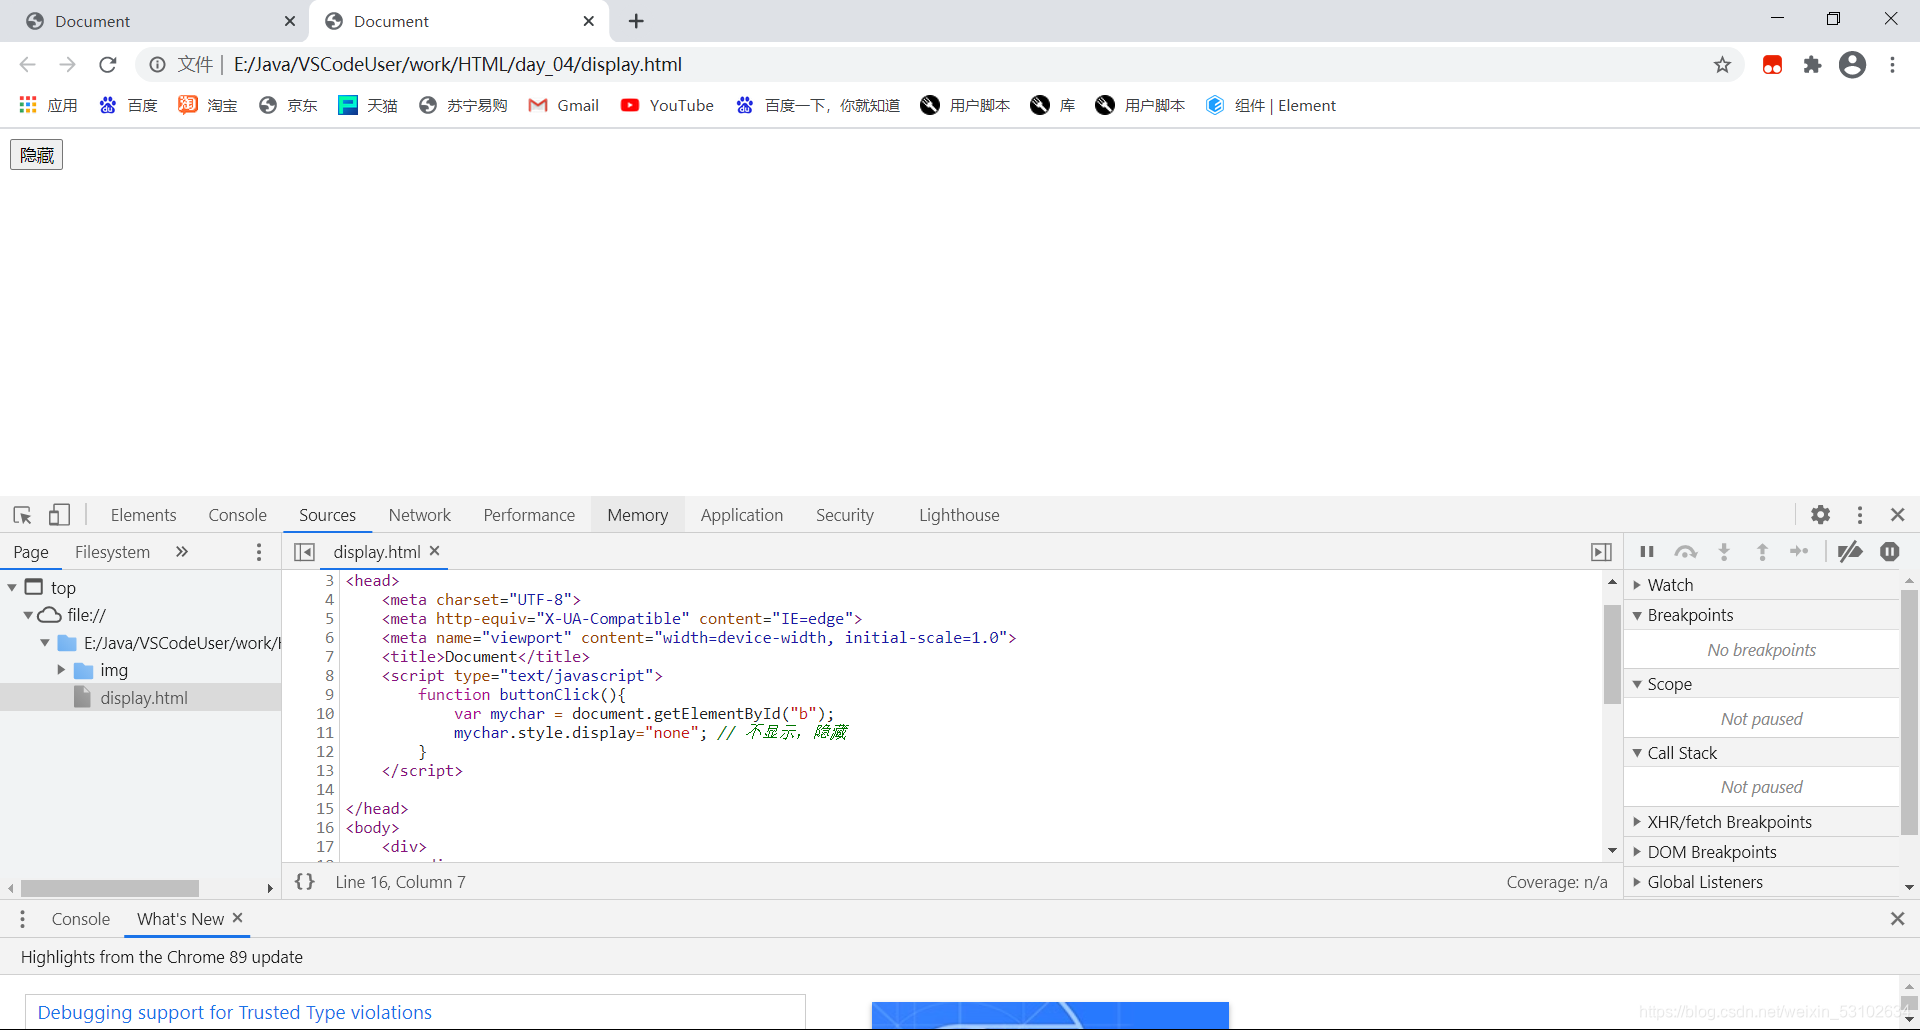Click the step into function icon
The width and height of the screenshot is (1920, 1030).
[x=1724, y=552]
